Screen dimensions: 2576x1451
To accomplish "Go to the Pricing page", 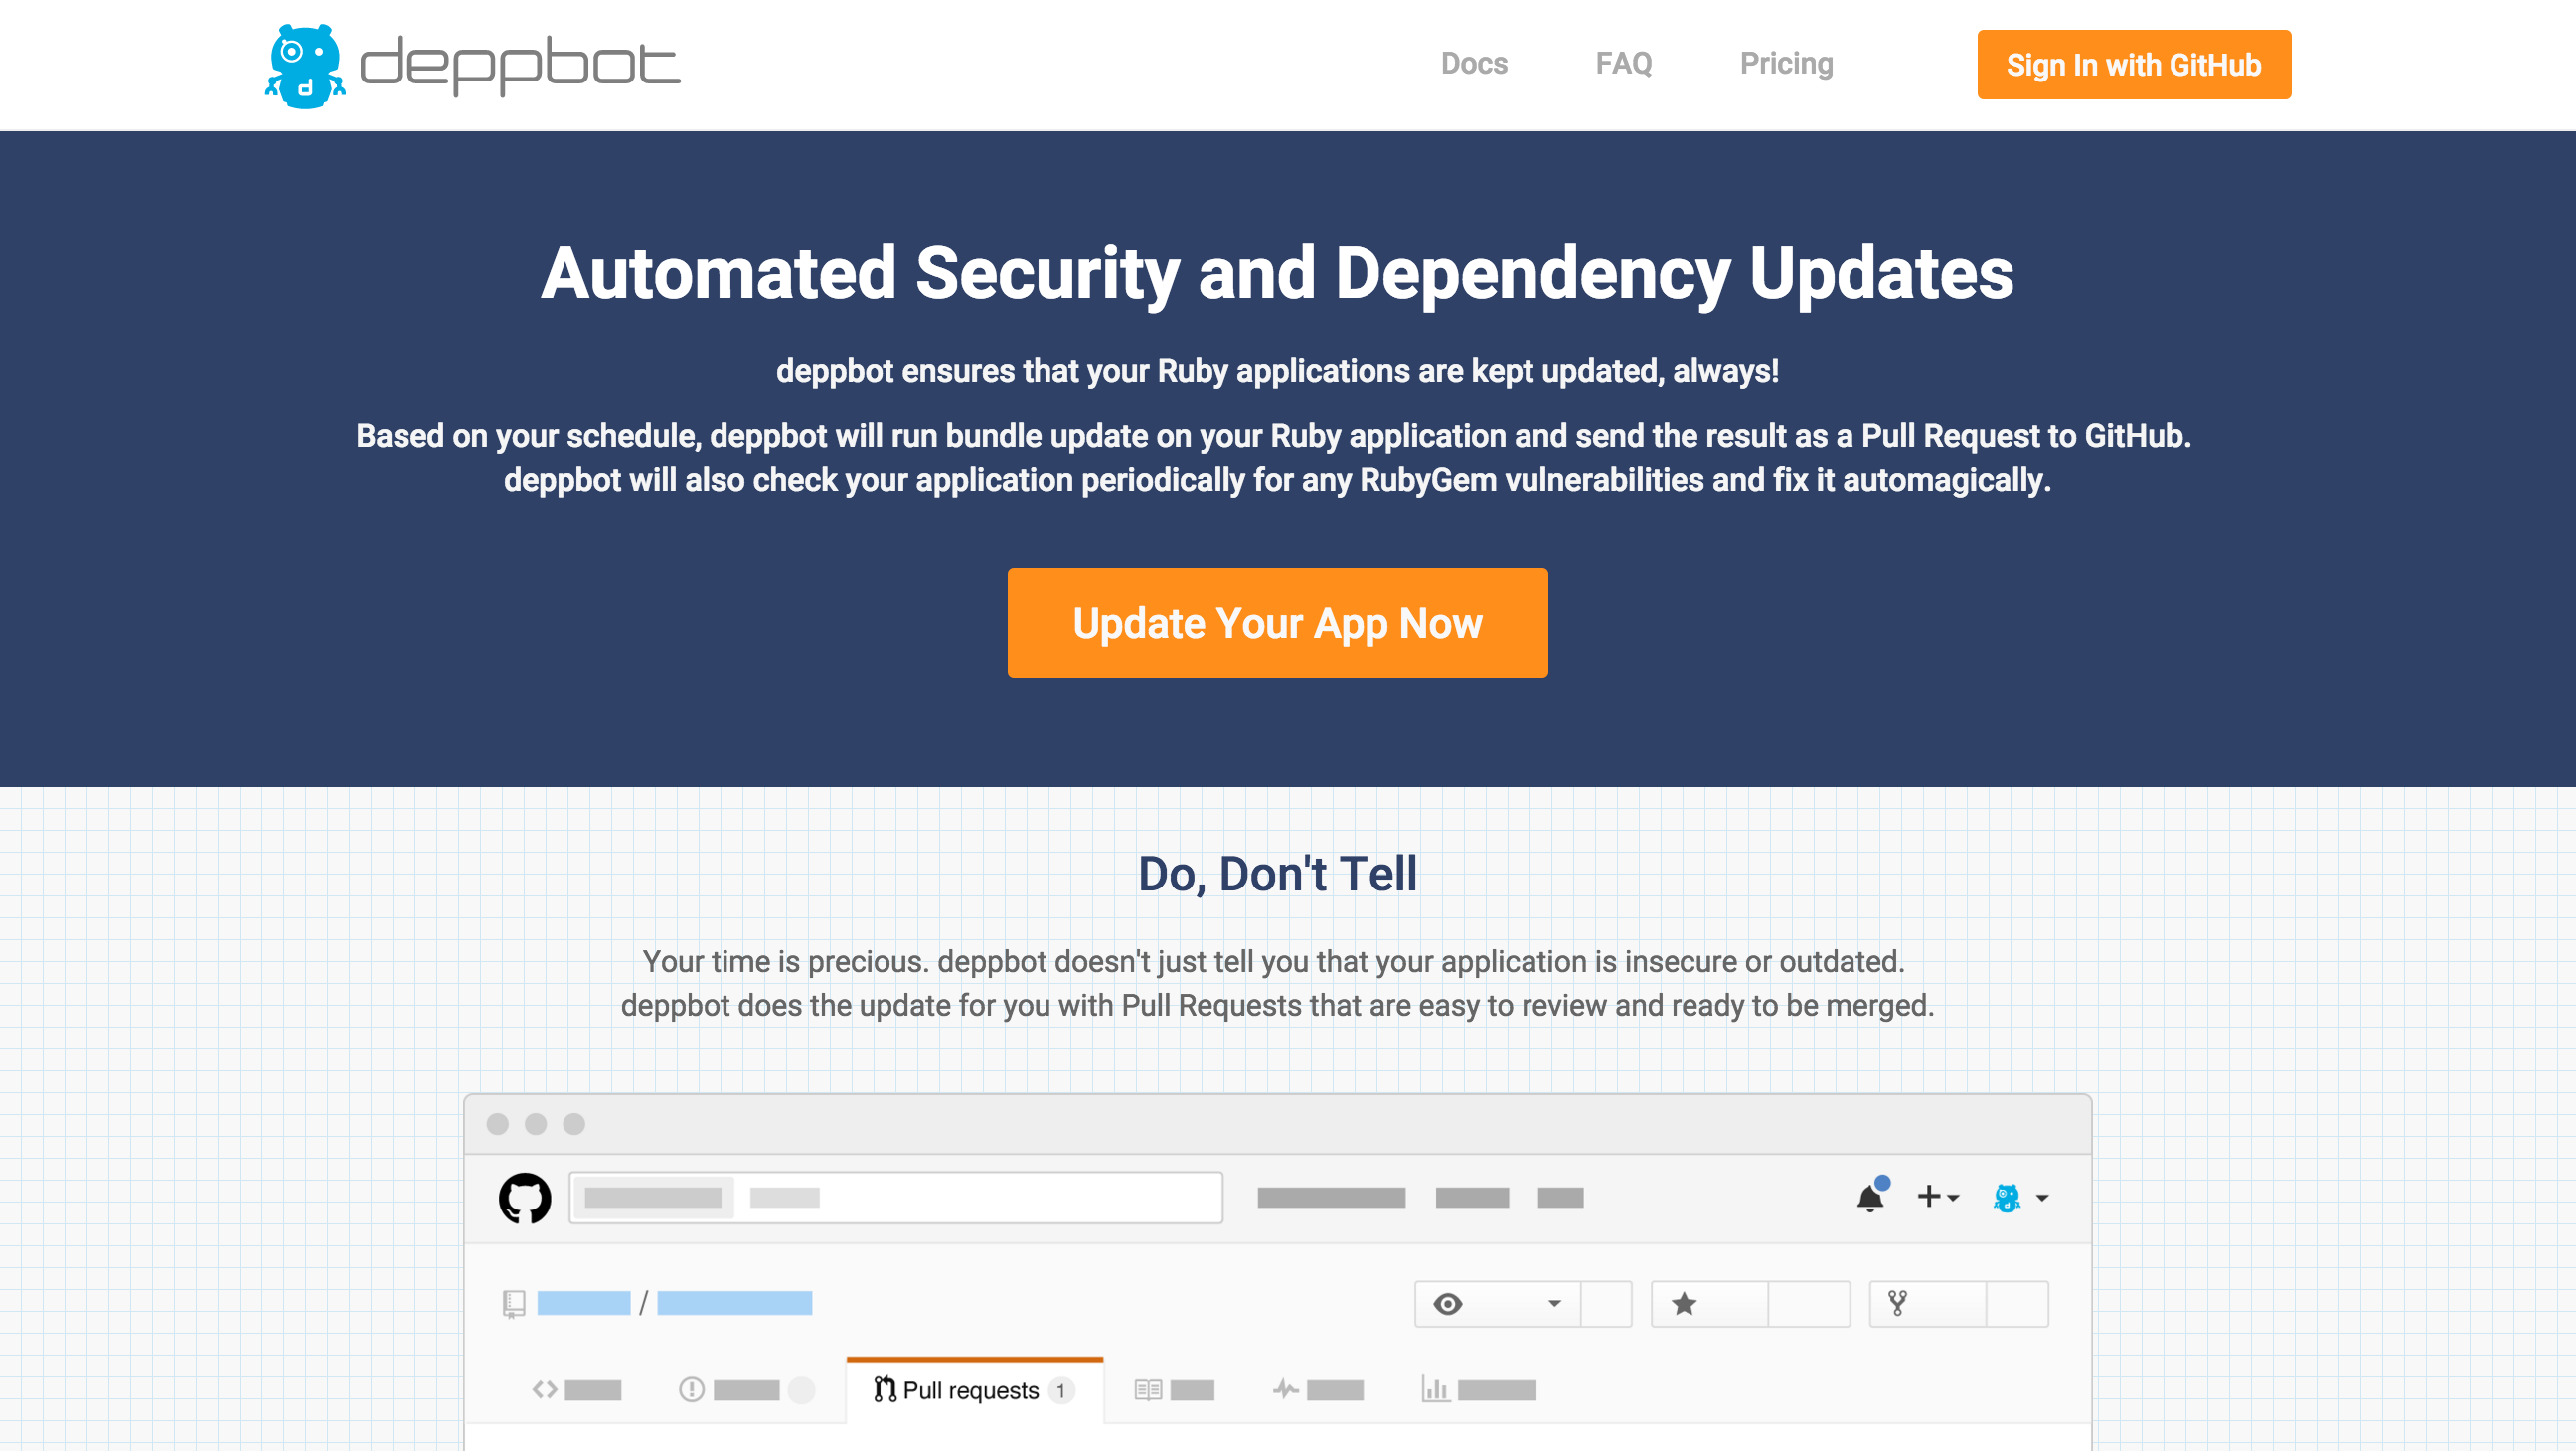I will click(x=1786, y=64).
